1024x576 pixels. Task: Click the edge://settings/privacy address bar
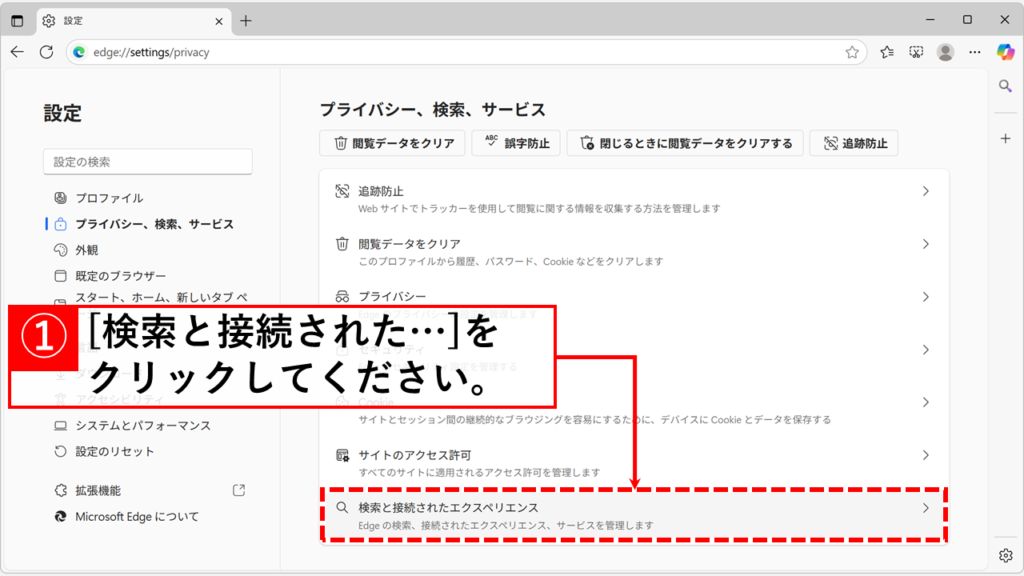point(466,52)
